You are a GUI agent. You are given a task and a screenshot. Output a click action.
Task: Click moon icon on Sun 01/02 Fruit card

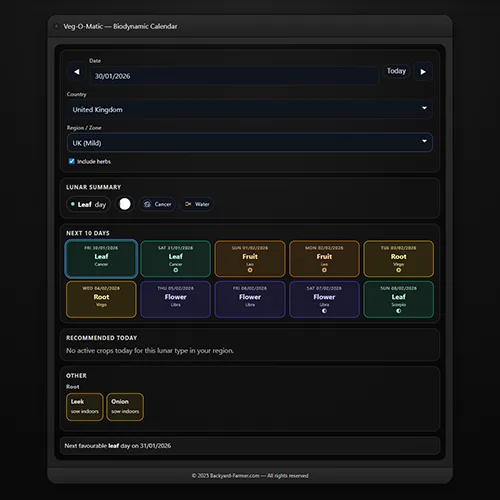(250, 270)
